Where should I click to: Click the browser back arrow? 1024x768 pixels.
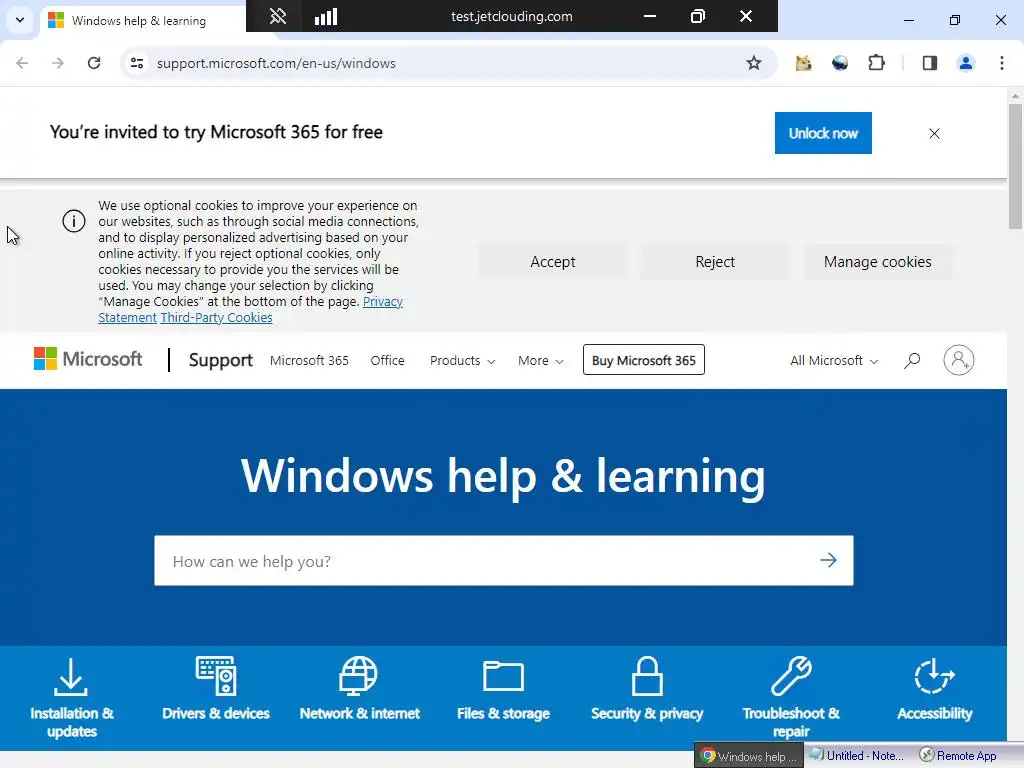pos(22,63)
